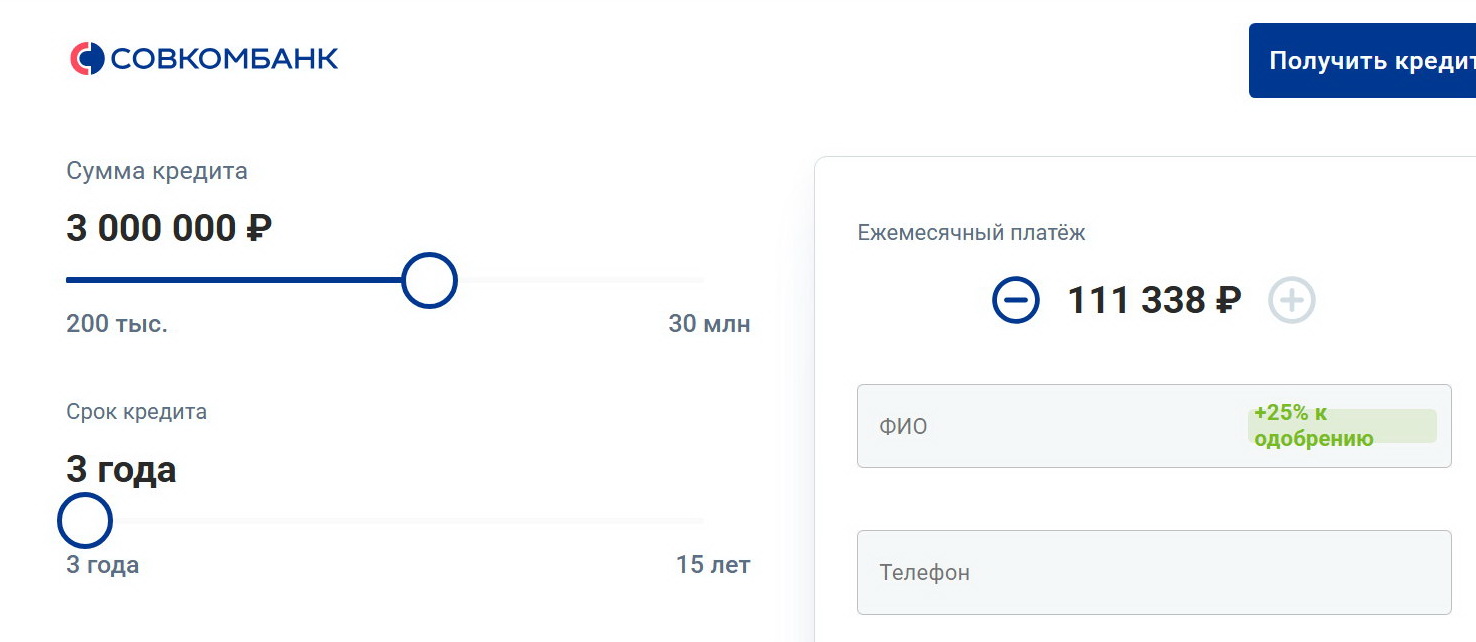1476x642 pixels.
Task: Click the loan term slider handle
Action: tap(85, 520)
